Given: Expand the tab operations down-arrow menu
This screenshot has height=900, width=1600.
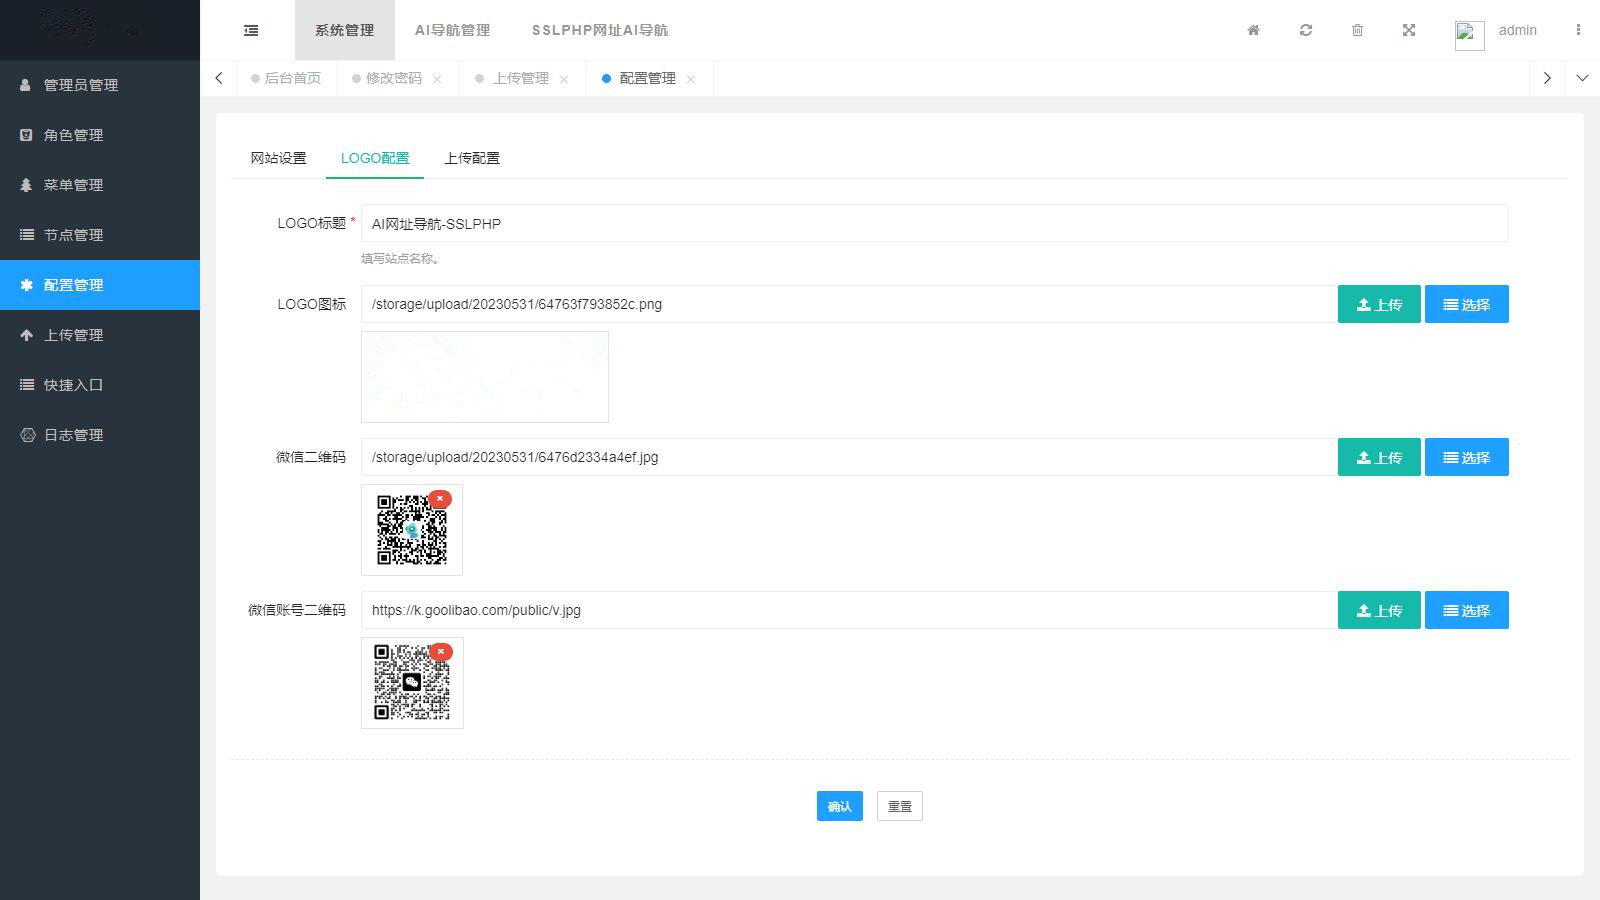Looking at the screenshot, I should (x=1582, y=78).
